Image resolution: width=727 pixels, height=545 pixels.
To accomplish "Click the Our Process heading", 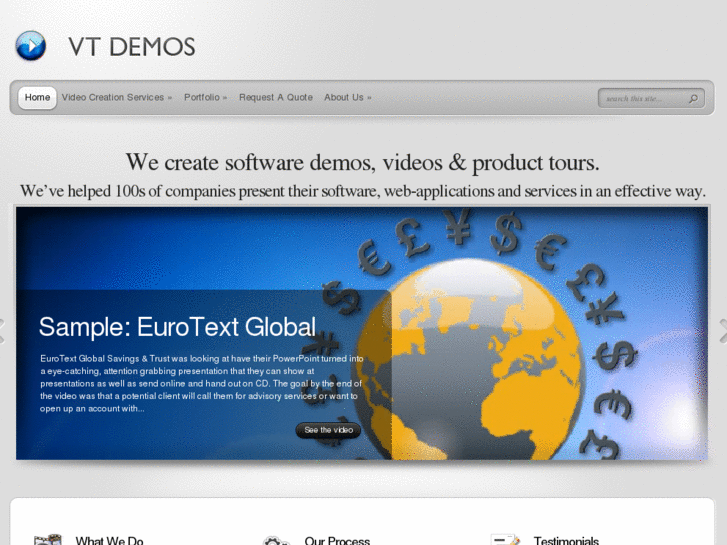I will 337,541.
